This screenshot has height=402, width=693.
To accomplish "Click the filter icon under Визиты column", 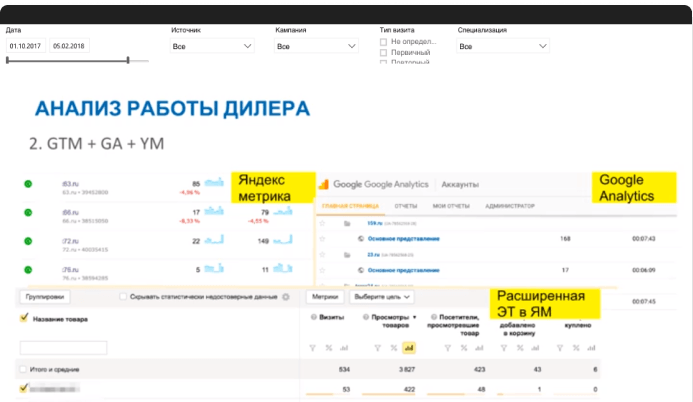I will 312,348.
